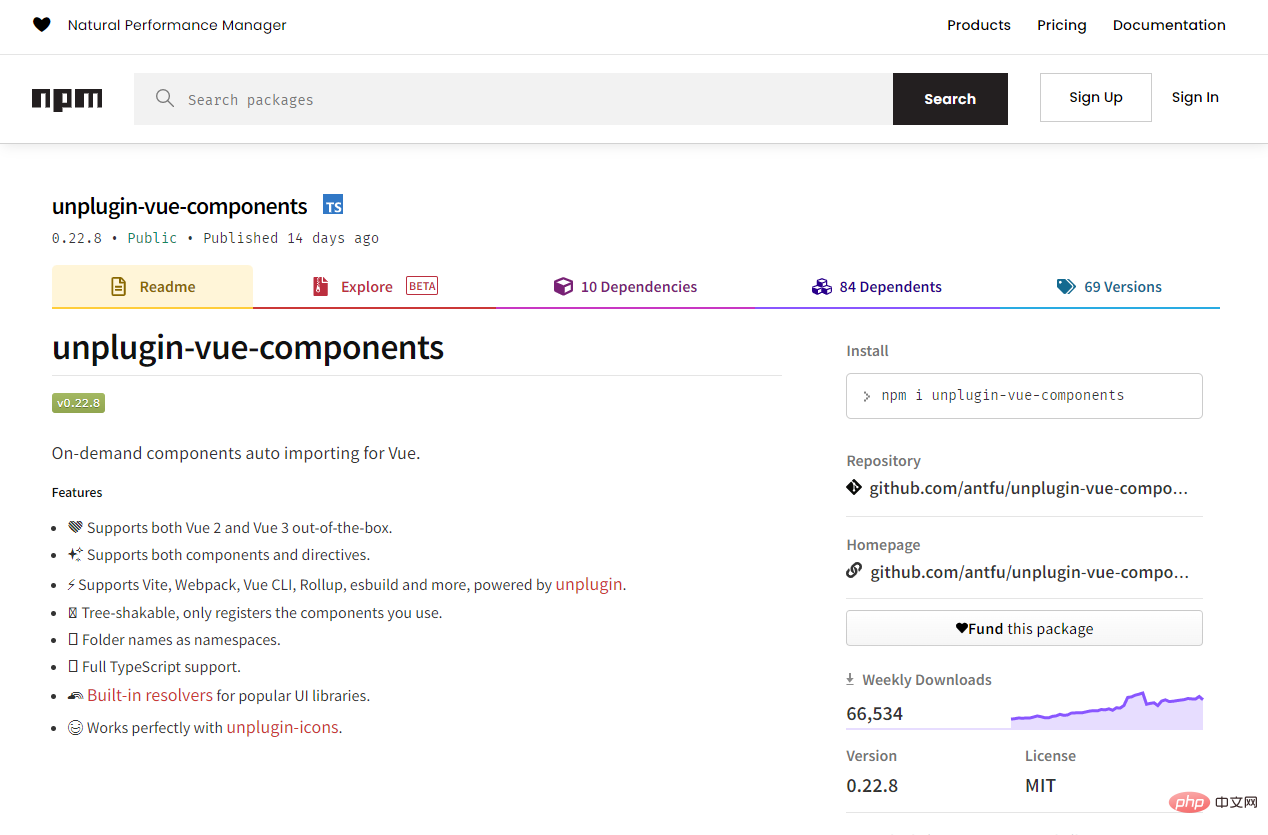The width and height of the screenshot is (1268, 835).
Task: Follow the Built-in resolvers link
Action: tap(150, 695)
